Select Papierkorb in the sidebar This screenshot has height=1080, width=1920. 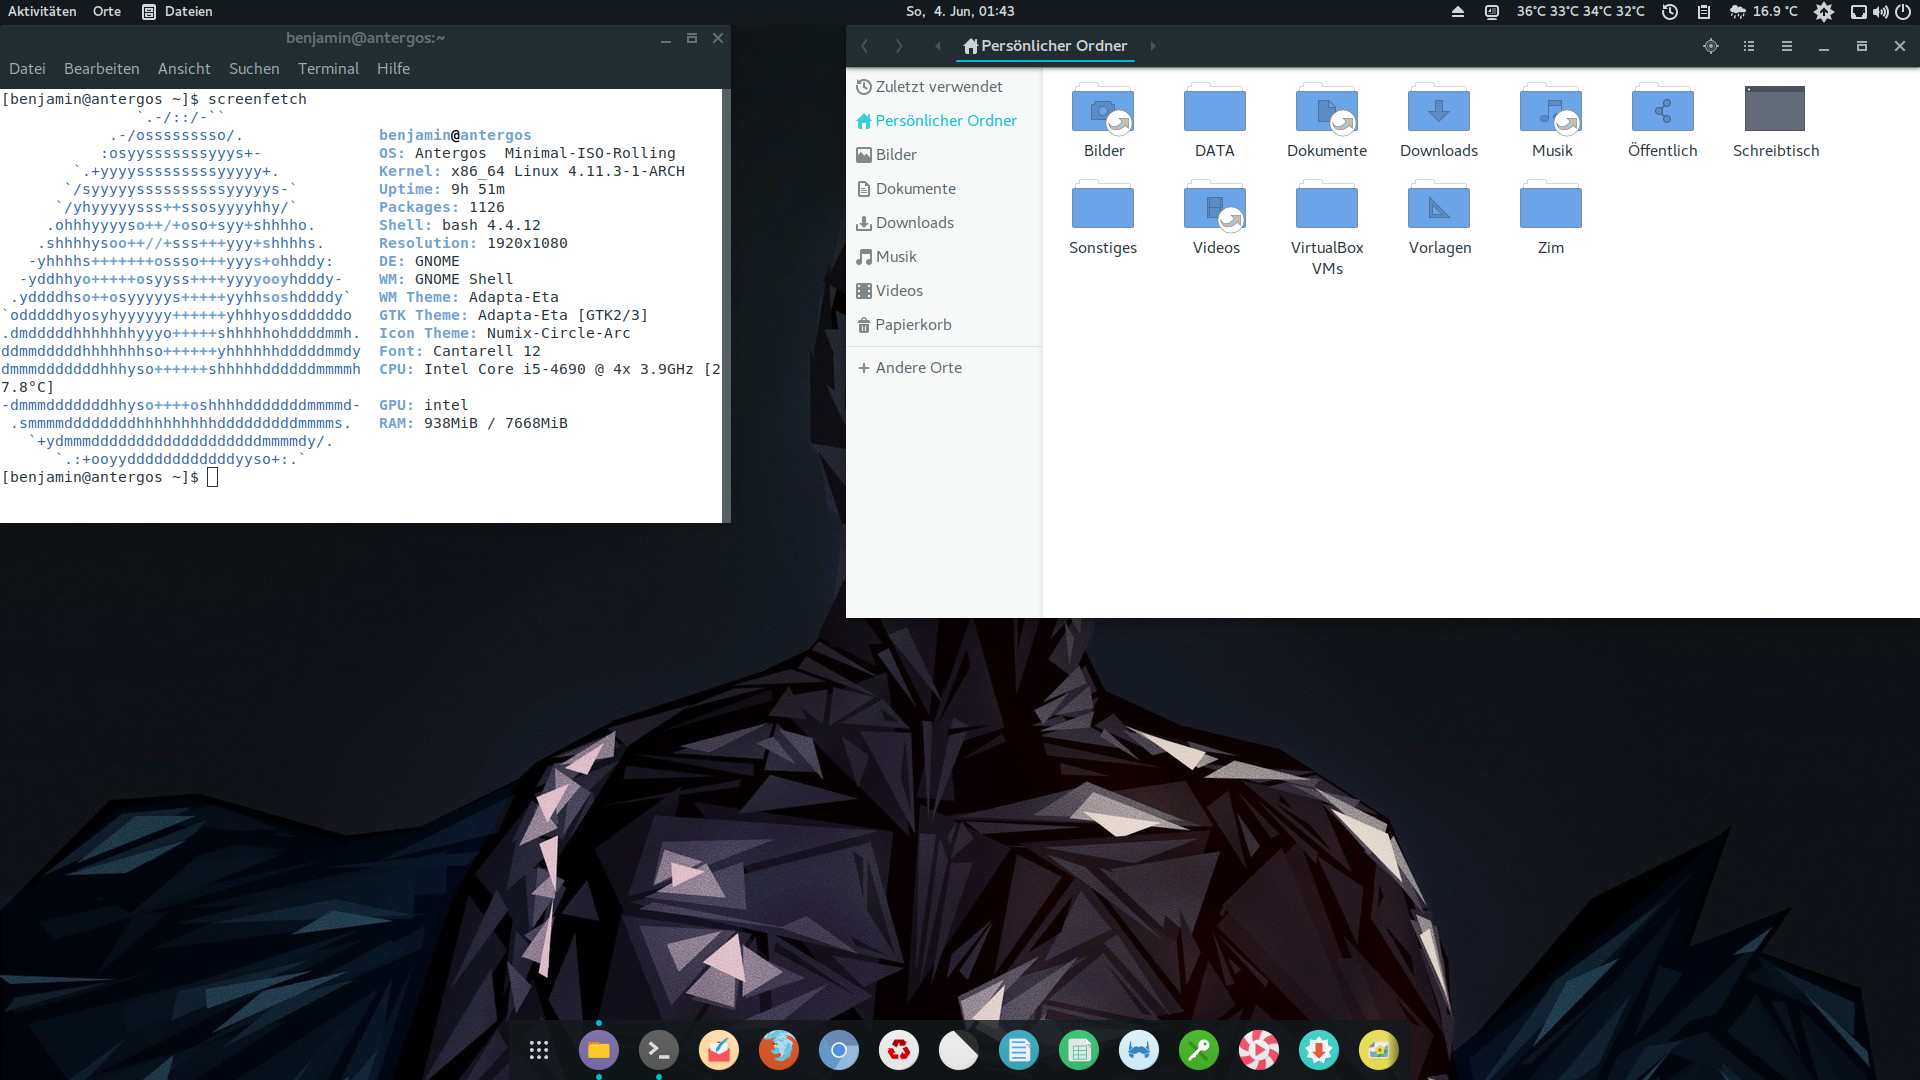pyautogui.click(x=912, y=325)
